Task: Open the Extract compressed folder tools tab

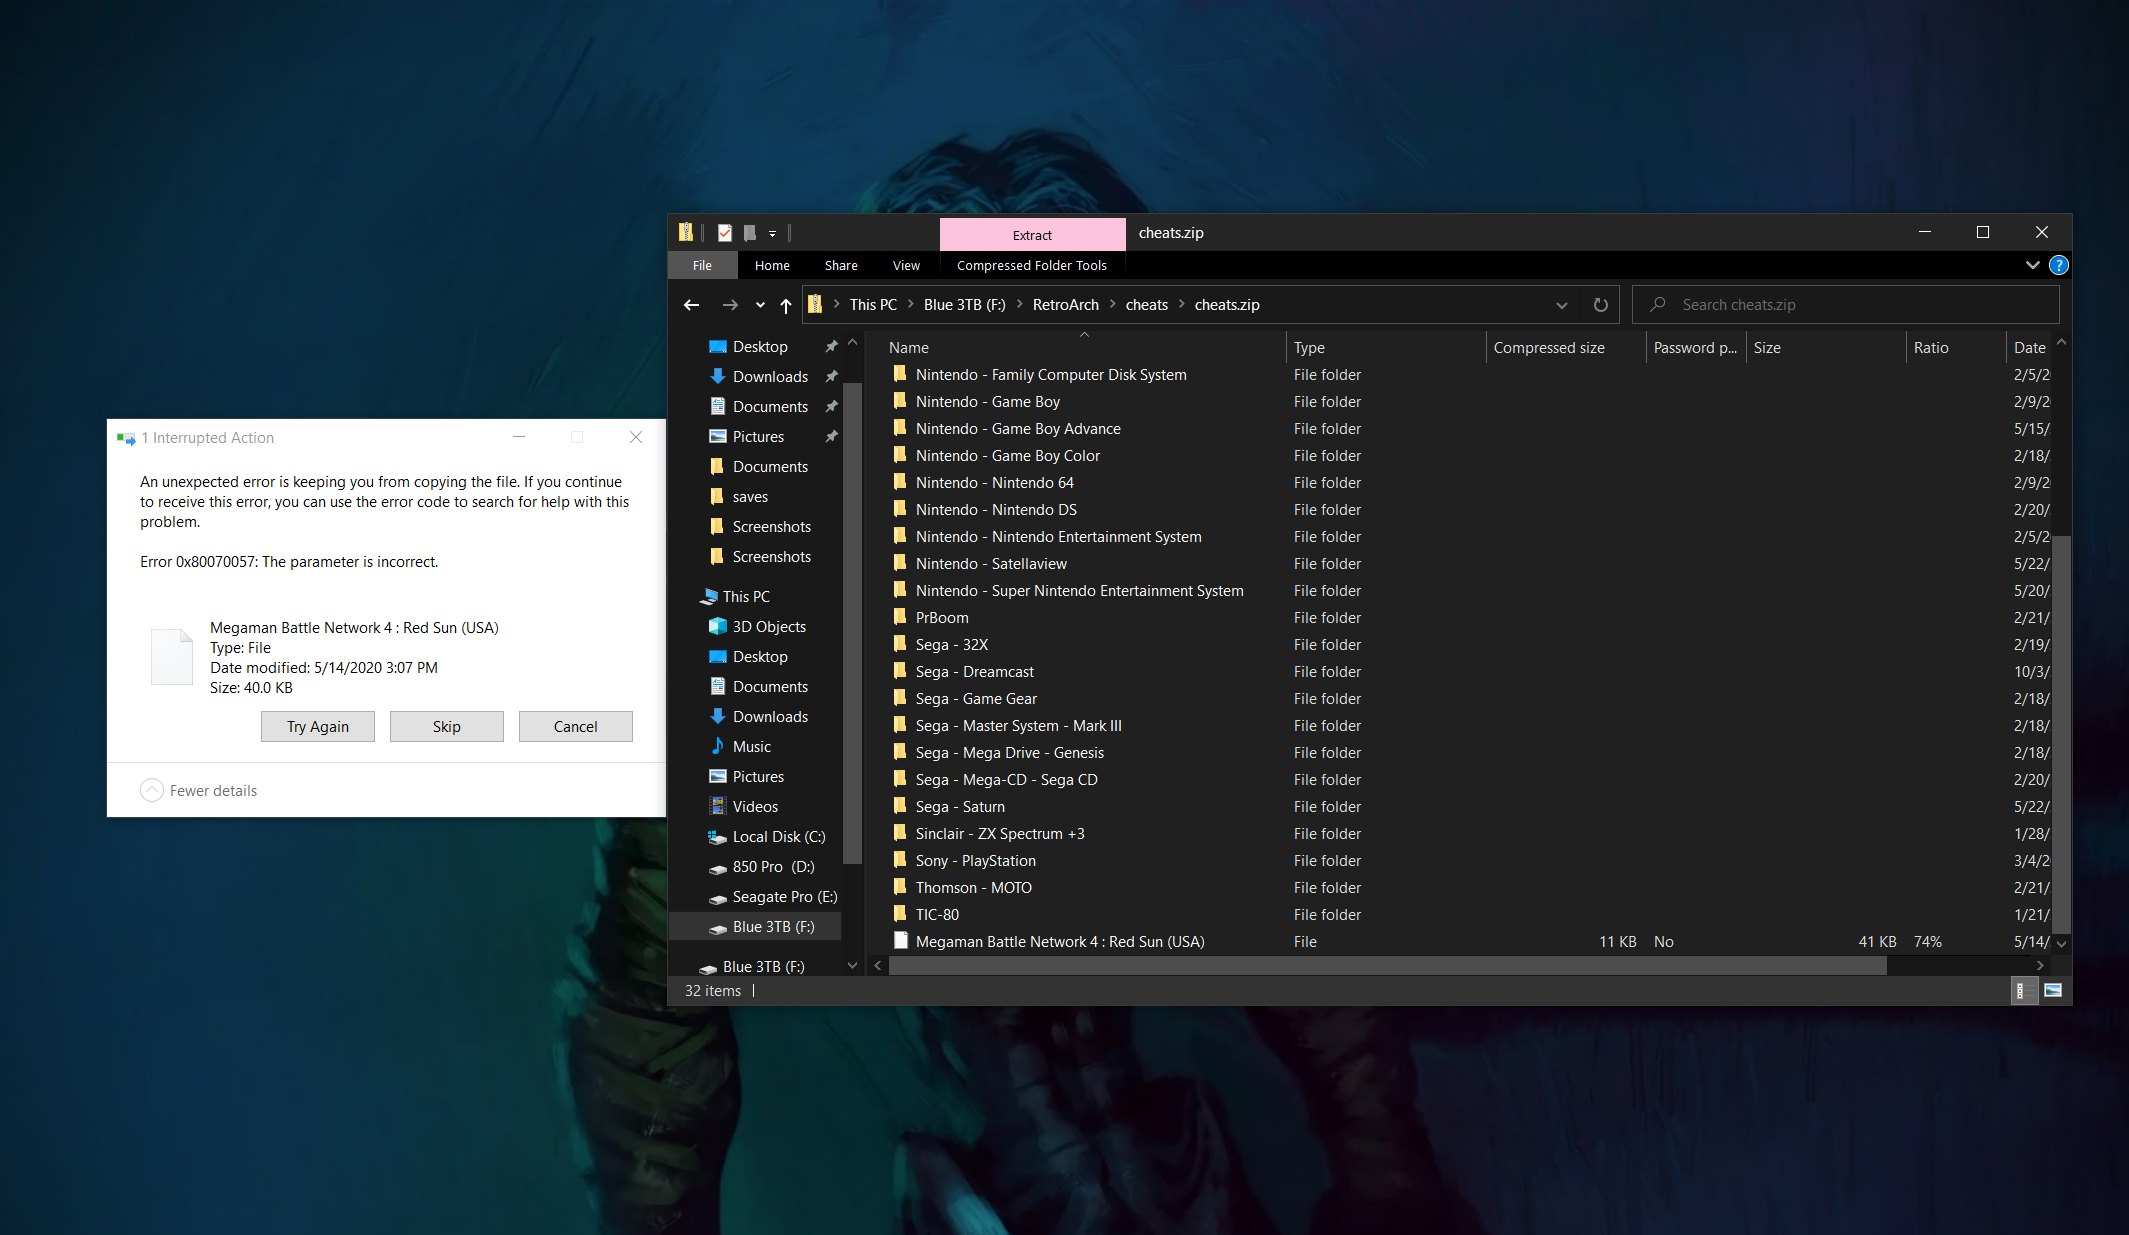Action: (x=1032, y=235)
